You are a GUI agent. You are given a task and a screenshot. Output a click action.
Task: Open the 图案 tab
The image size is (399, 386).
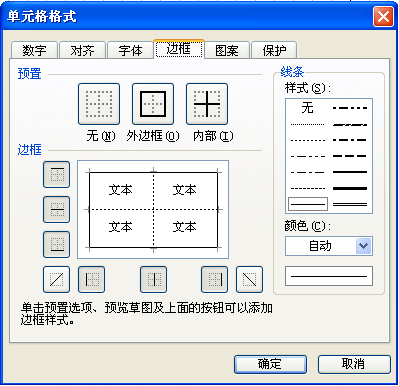coord(227,50)
